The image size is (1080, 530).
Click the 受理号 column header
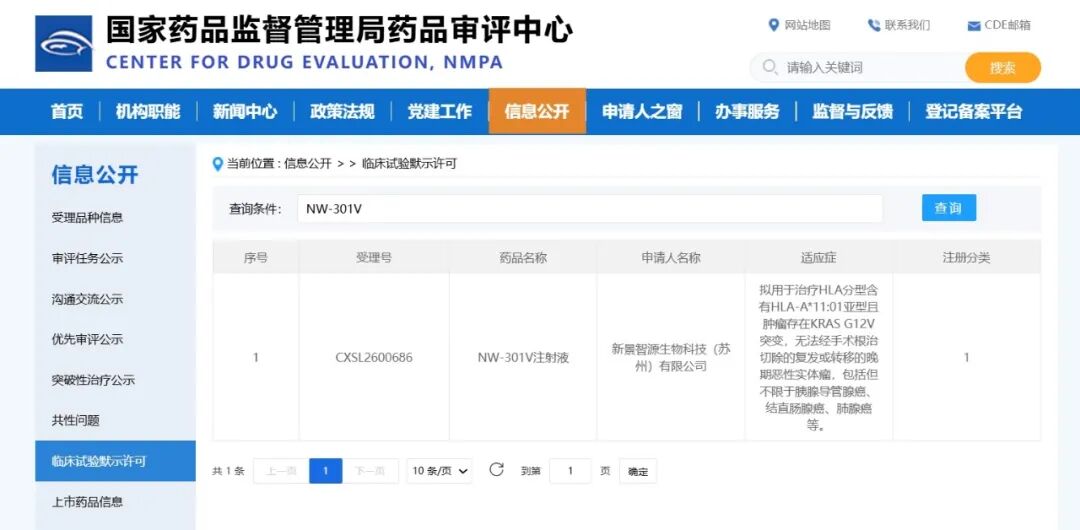[x=374, y=258]
